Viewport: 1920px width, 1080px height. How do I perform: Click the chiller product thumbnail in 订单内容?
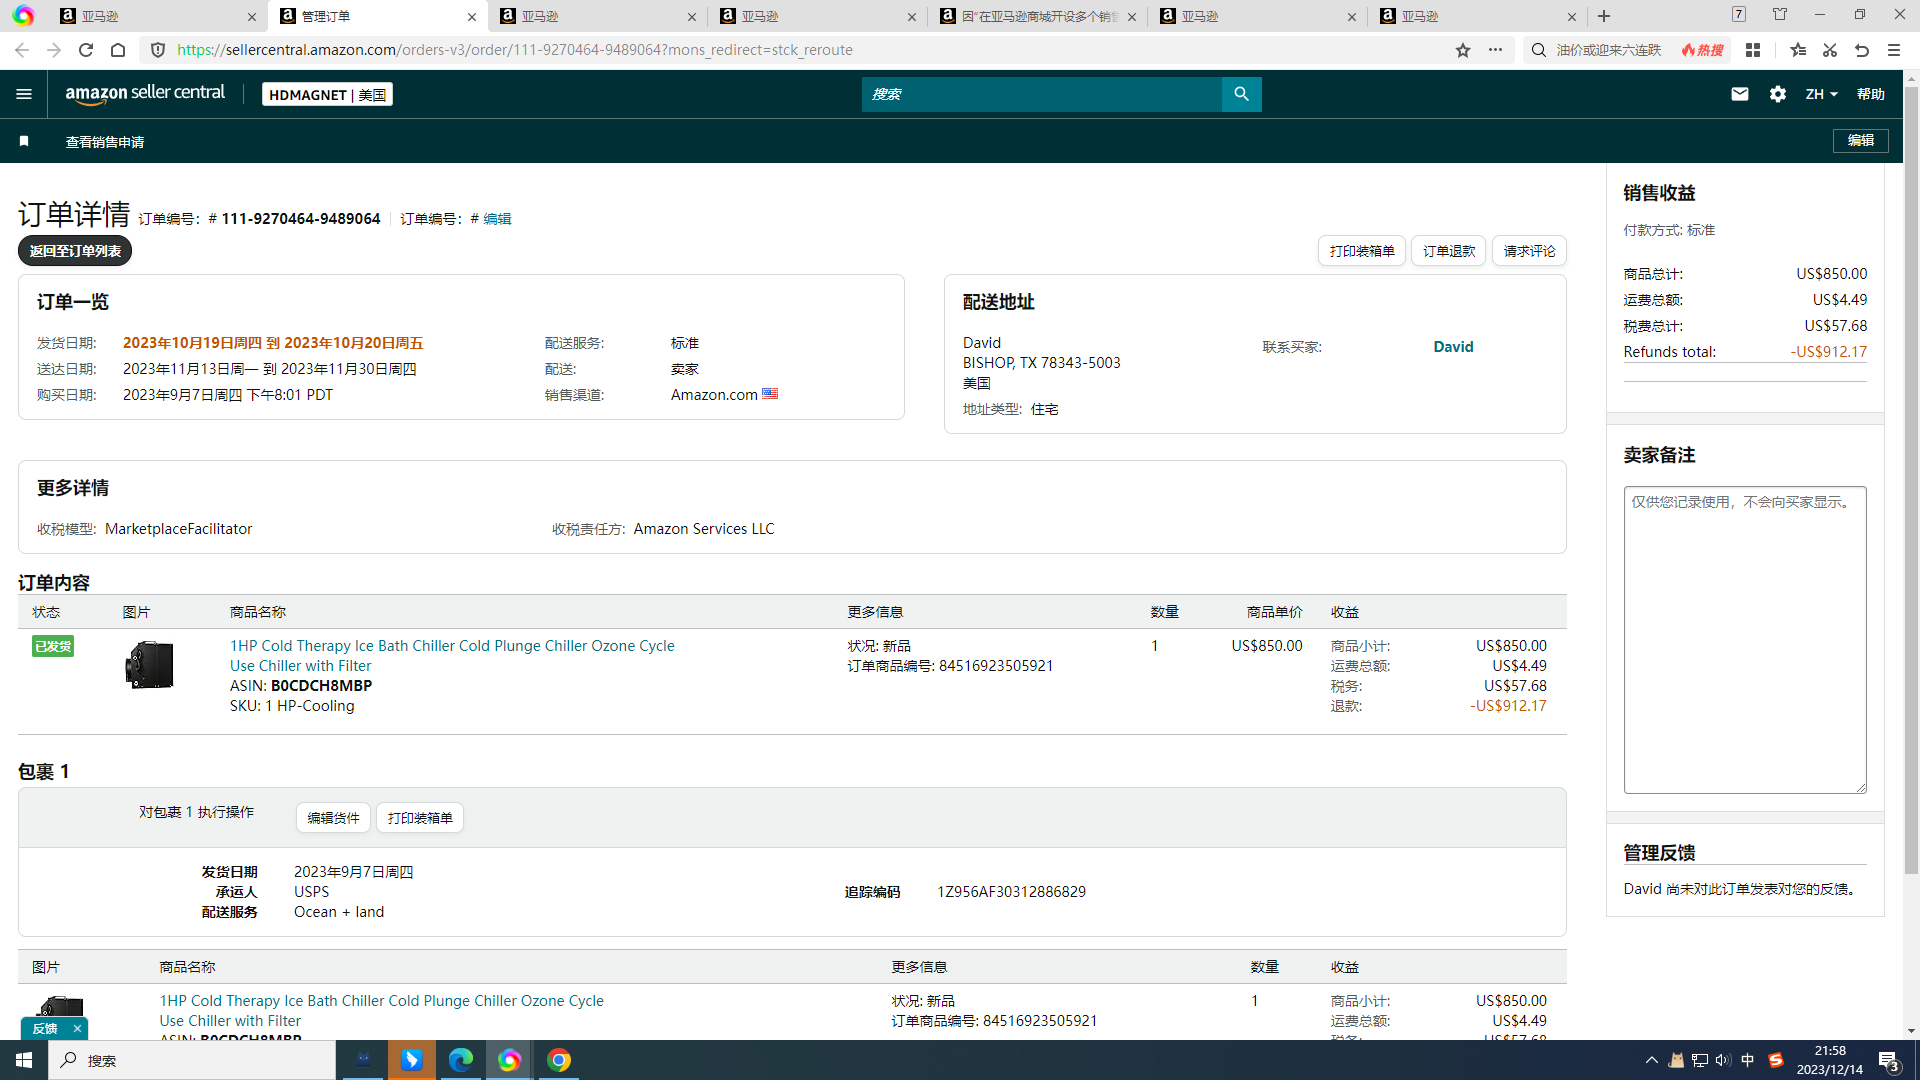[150, 665]
